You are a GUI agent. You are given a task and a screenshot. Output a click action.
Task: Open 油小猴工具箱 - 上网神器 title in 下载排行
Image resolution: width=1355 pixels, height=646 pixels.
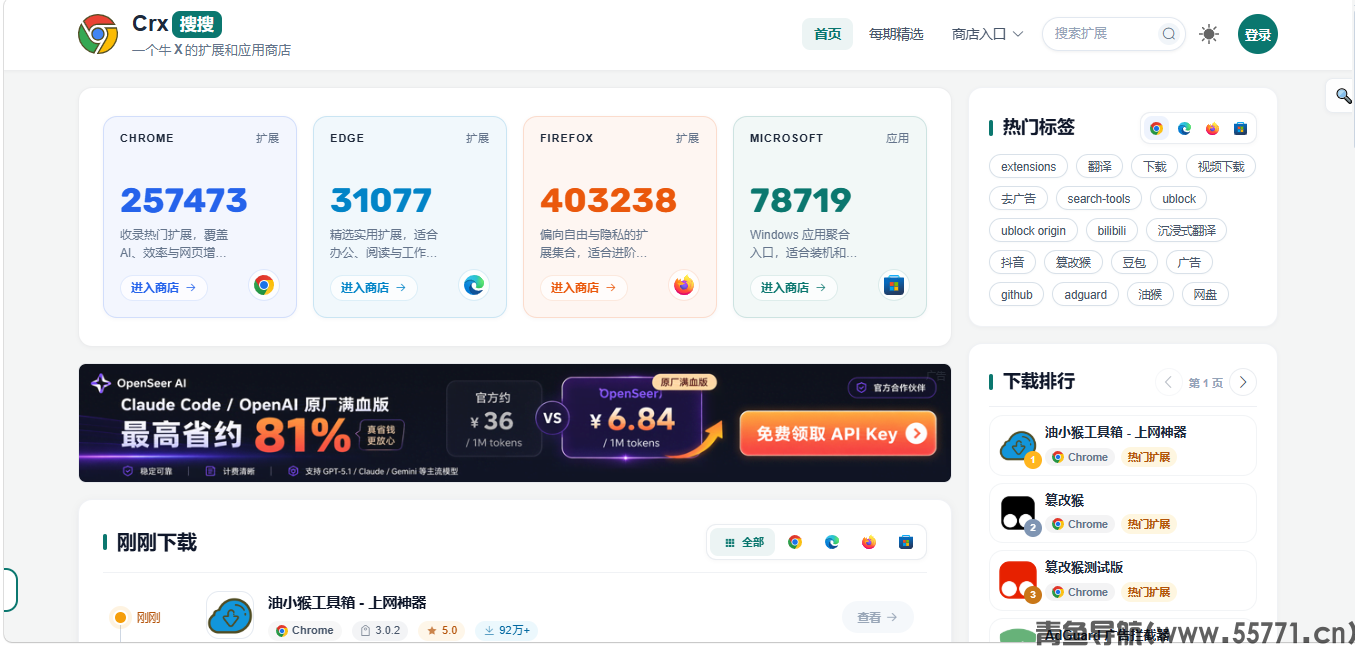pos(1115,433)
